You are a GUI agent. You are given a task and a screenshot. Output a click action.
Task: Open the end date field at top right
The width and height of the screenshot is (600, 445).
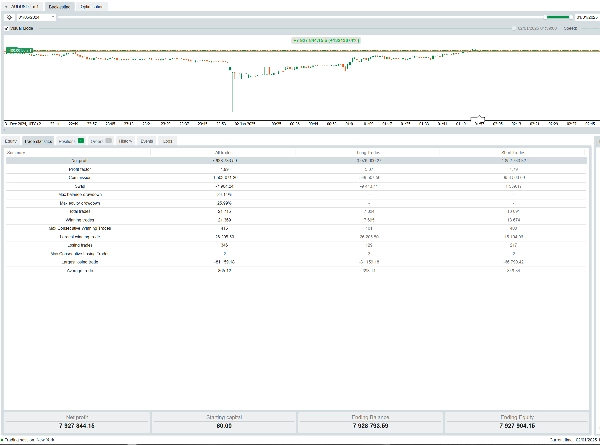click(x=585, y=18)
